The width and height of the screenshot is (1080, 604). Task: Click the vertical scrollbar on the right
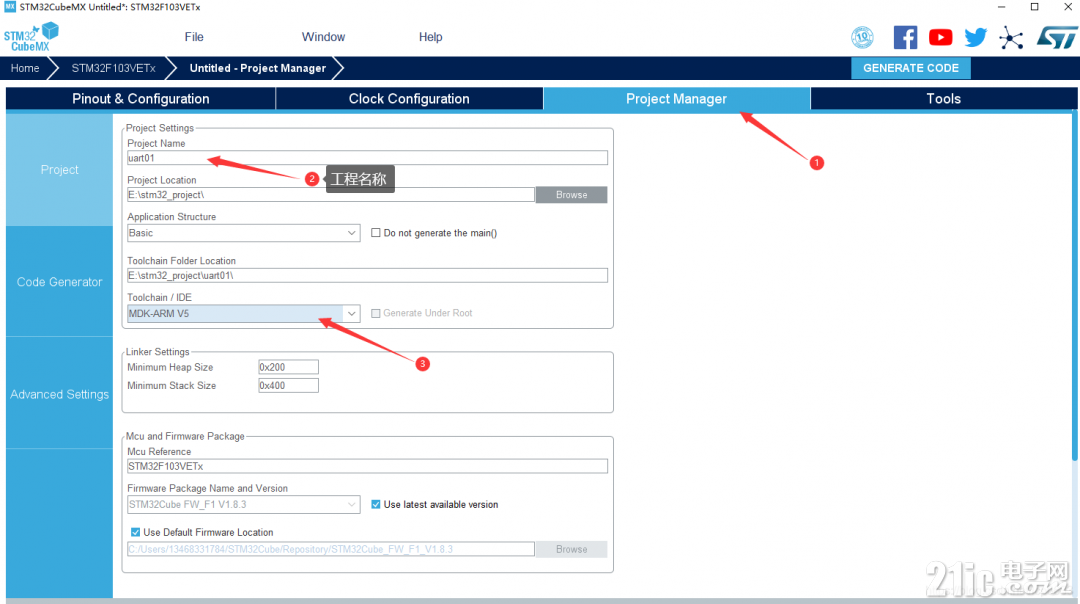(1074, 287)
